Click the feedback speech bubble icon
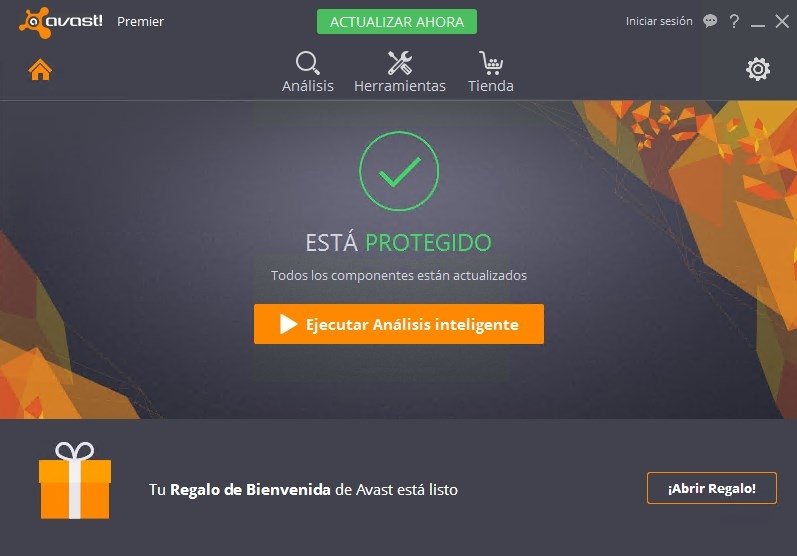This screenshot has height=556, width=797. (710, 21)
